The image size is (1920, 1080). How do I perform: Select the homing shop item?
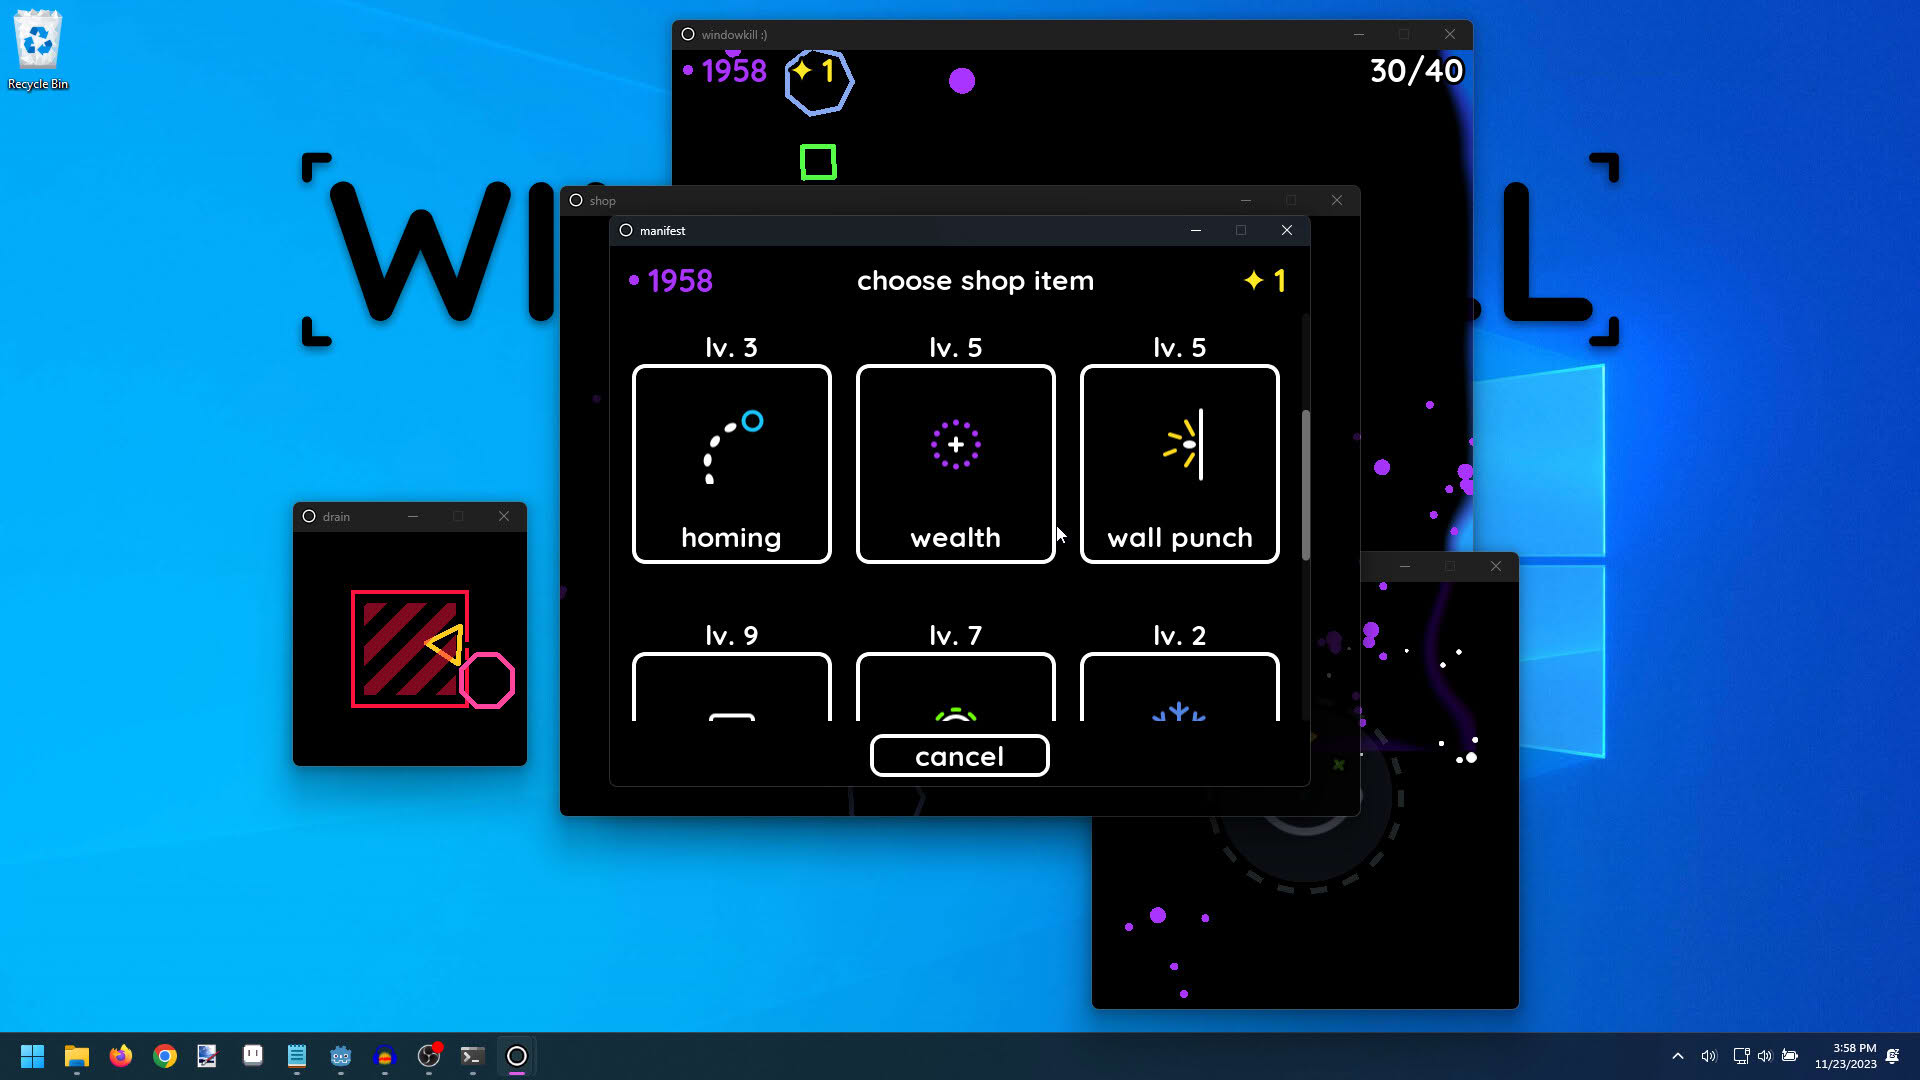click(731, 464)
